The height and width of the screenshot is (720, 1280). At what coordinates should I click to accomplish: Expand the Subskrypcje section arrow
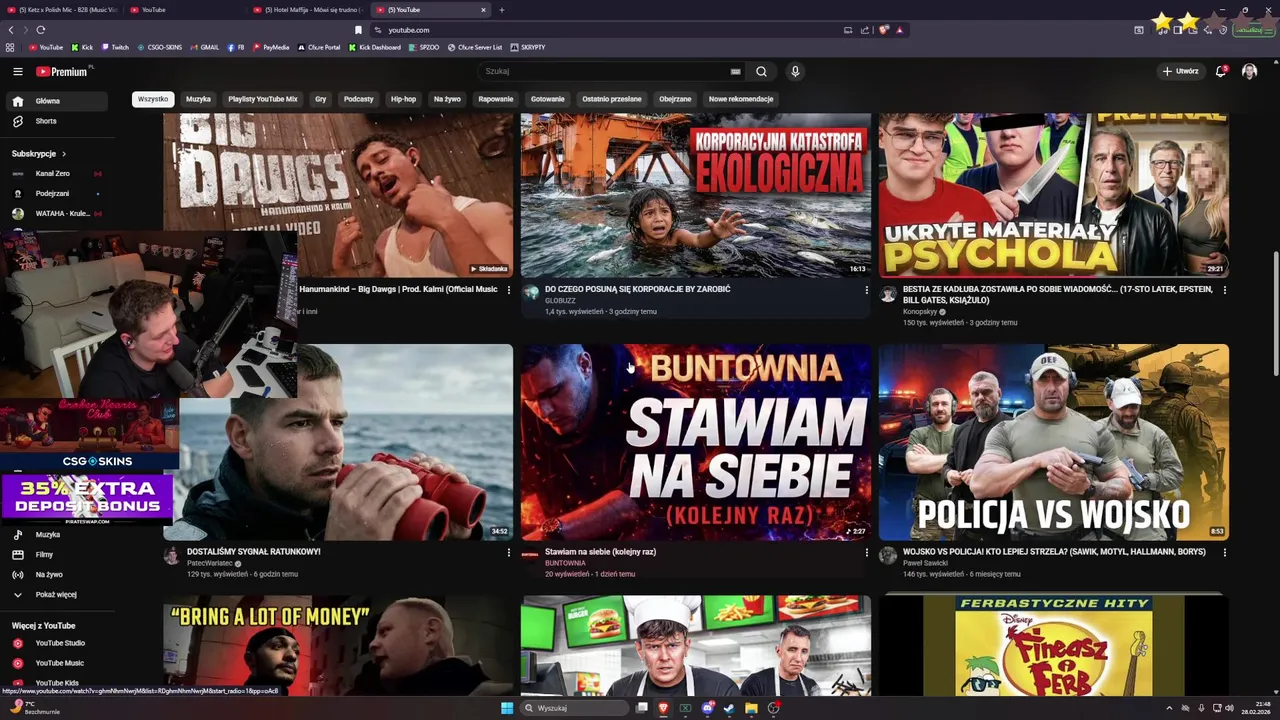[64, 154]
